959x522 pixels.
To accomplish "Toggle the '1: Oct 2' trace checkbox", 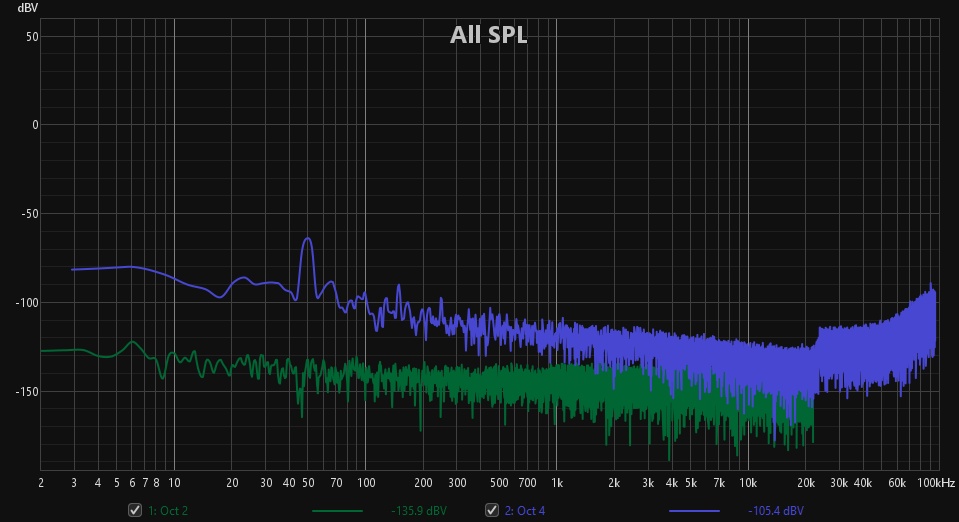I will tap(135, 510).
